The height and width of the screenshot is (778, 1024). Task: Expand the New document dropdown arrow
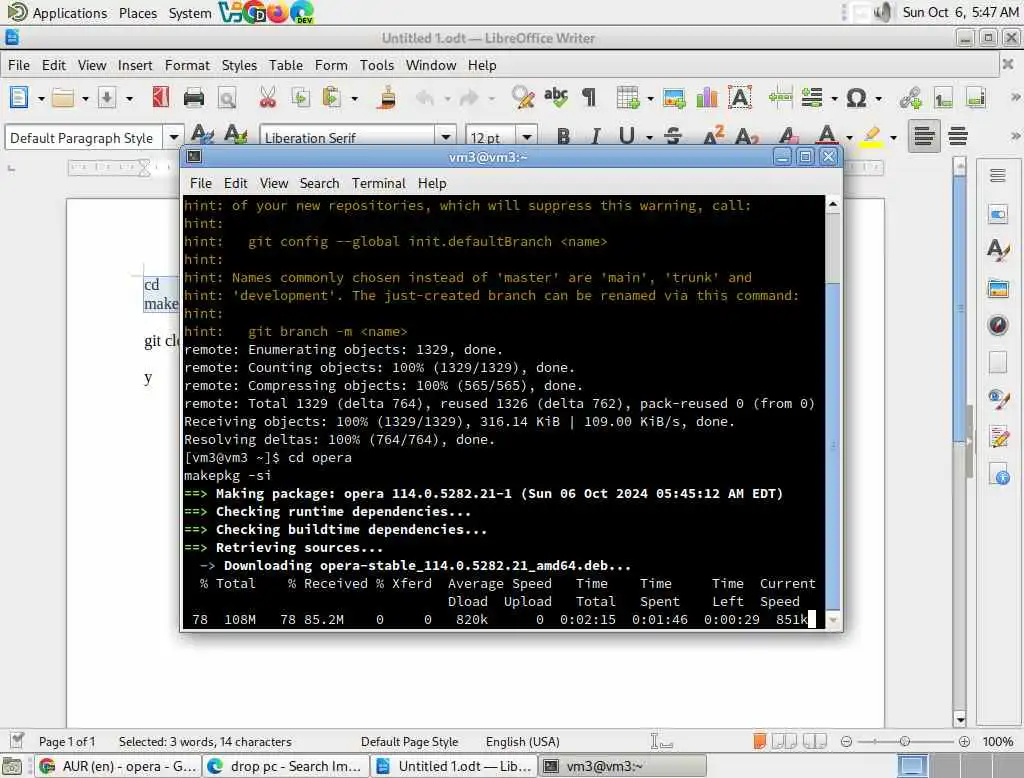pyautogui.click(x=40, y=99)
